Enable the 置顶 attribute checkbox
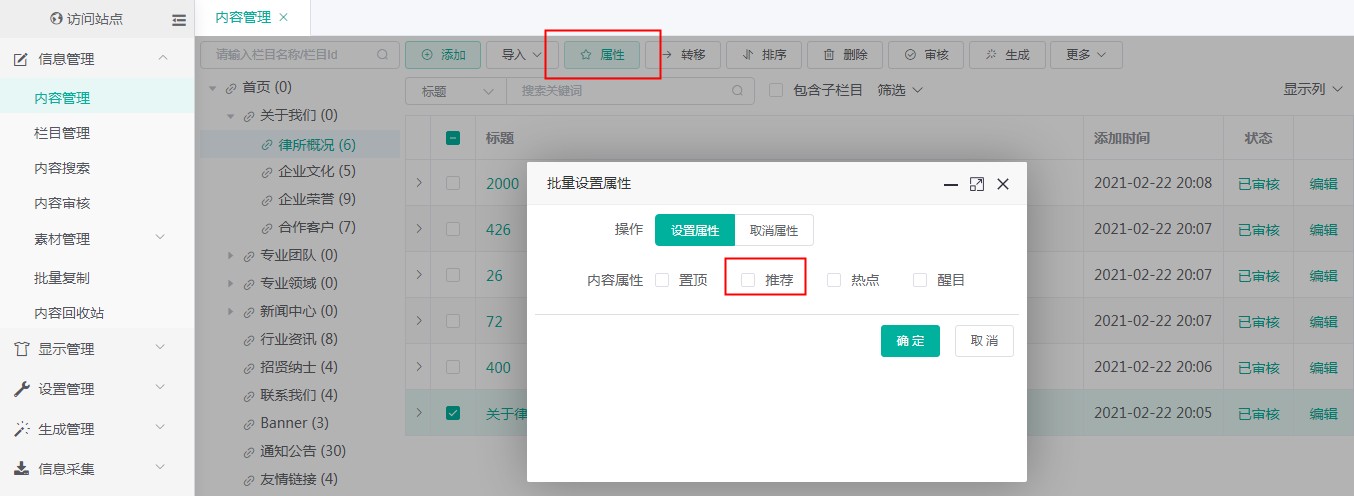 [662, 281]
